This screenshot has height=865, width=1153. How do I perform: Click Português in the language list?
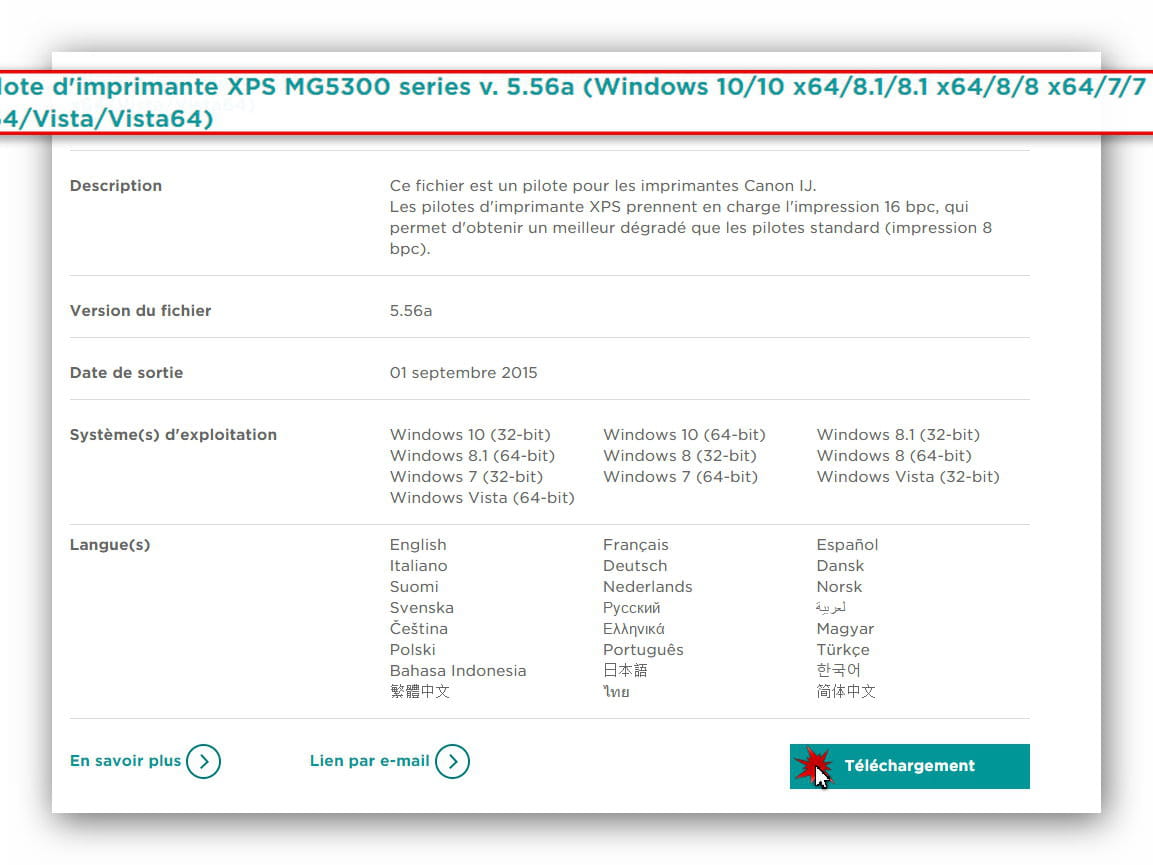coord(643,649)
